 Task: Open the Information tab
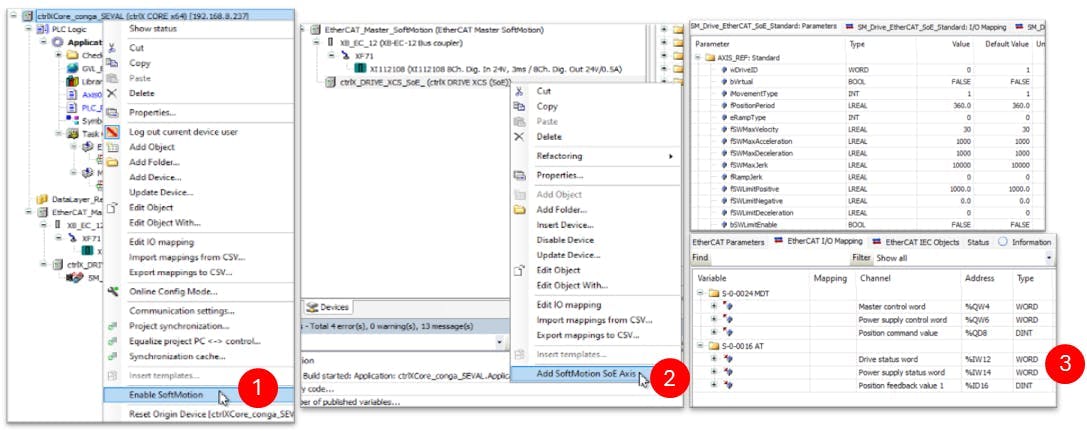pos(1025,242)
